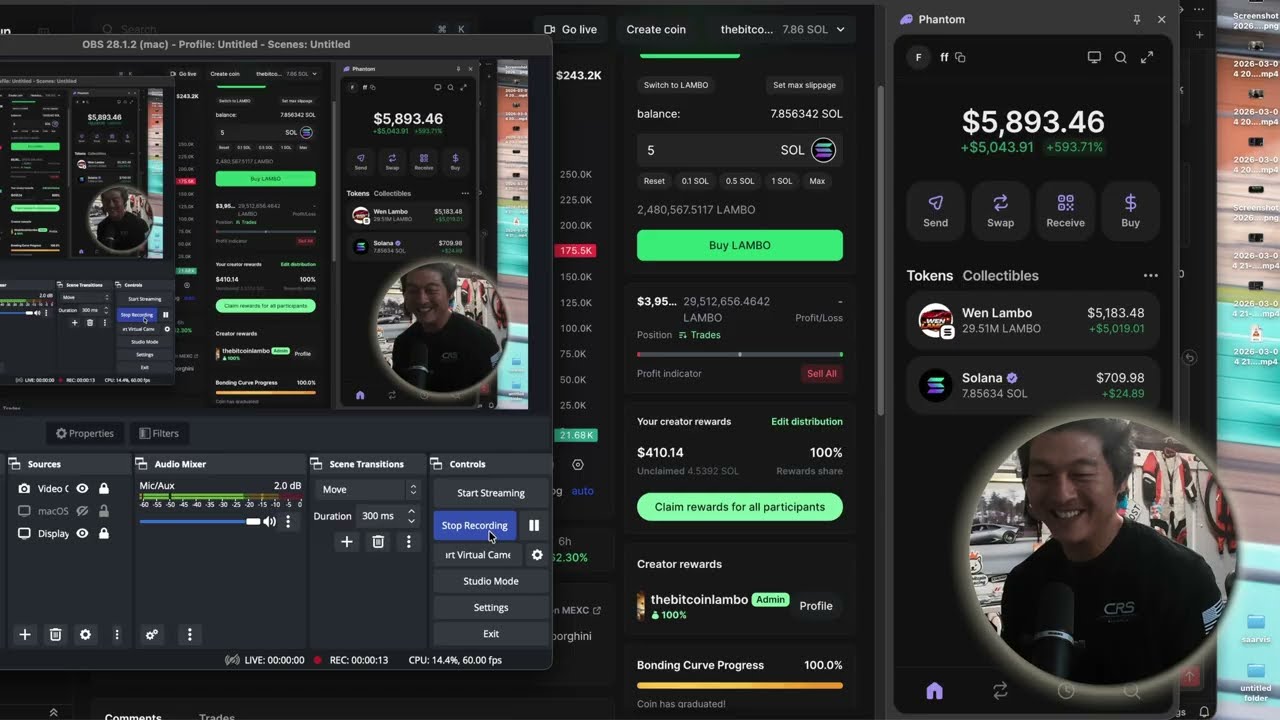Open the Buy action in Phantom
1280x720 pixels.
(x=1130, y=211)
